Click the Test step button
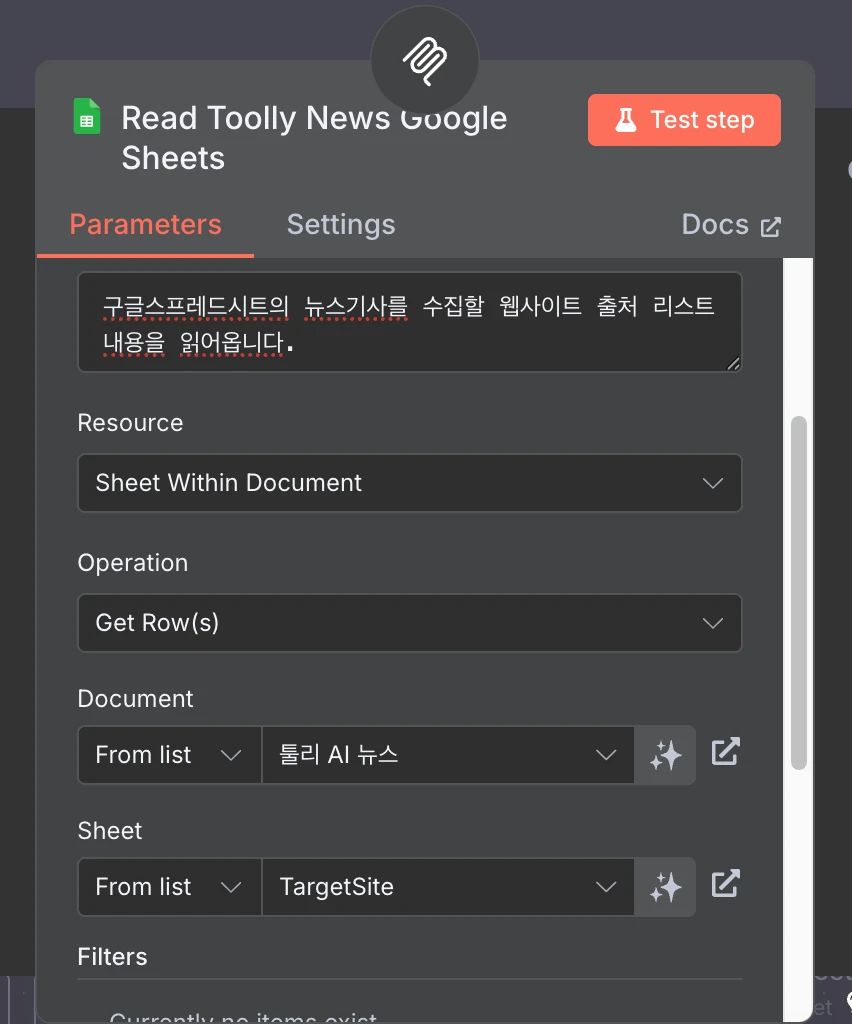The image size is (852, 1024). pyautogui.click(x=684, y=120)
